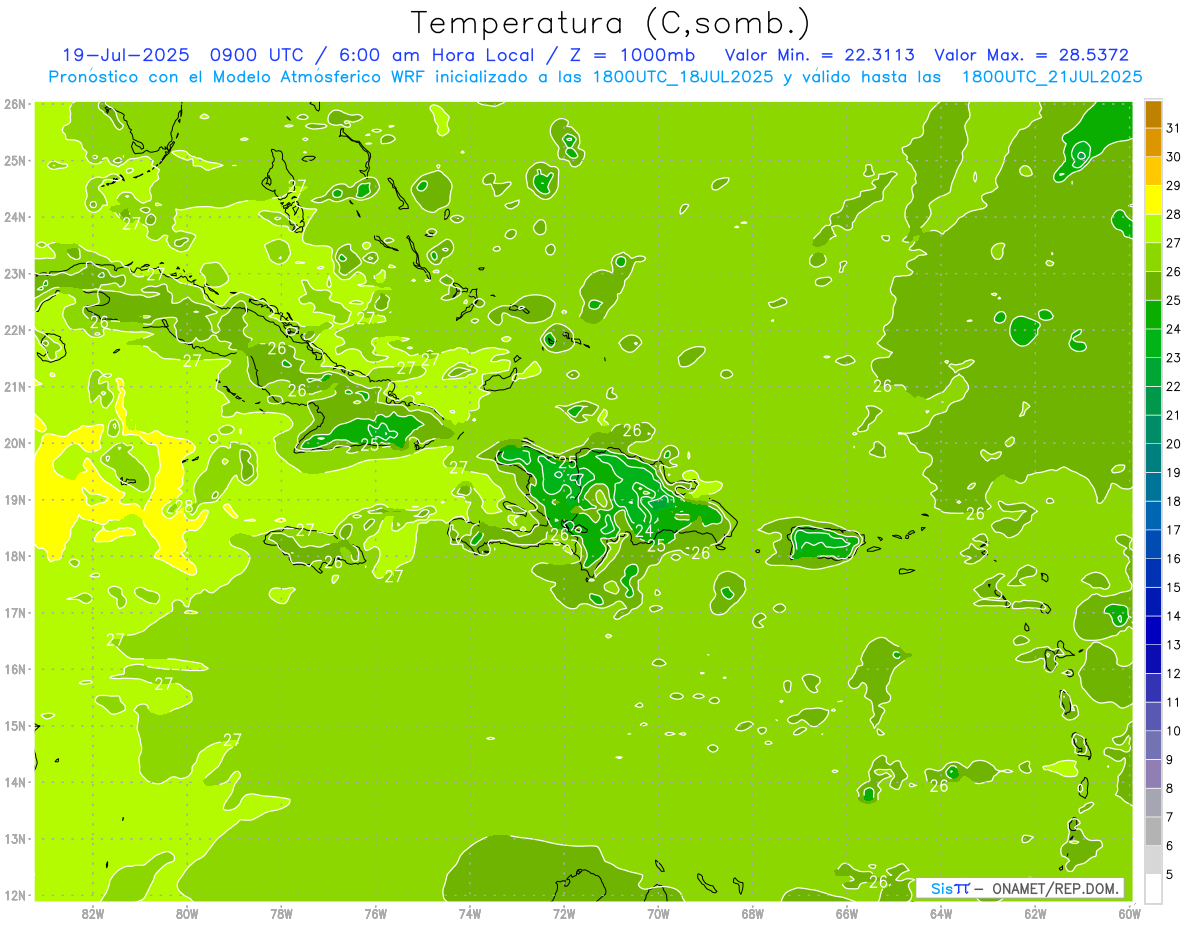Click the 70W longitude axis label

(658, 913)
